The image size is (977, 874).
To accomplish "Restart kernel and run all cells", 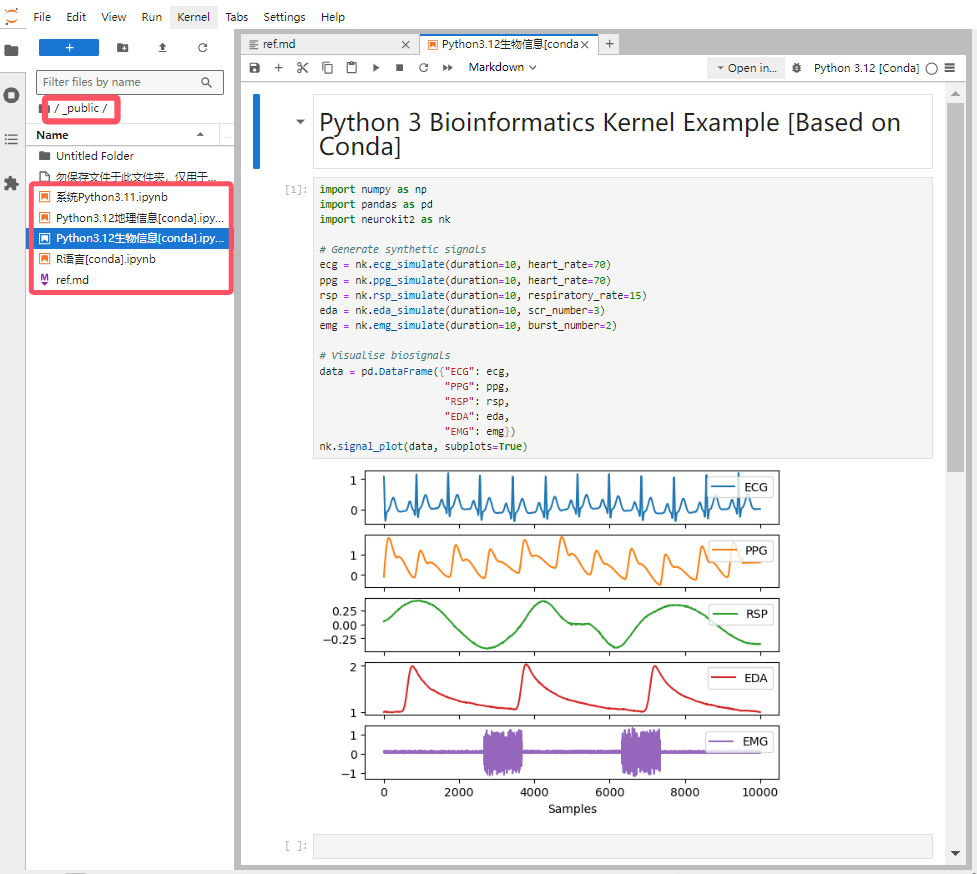I will (x=447, y=68).
